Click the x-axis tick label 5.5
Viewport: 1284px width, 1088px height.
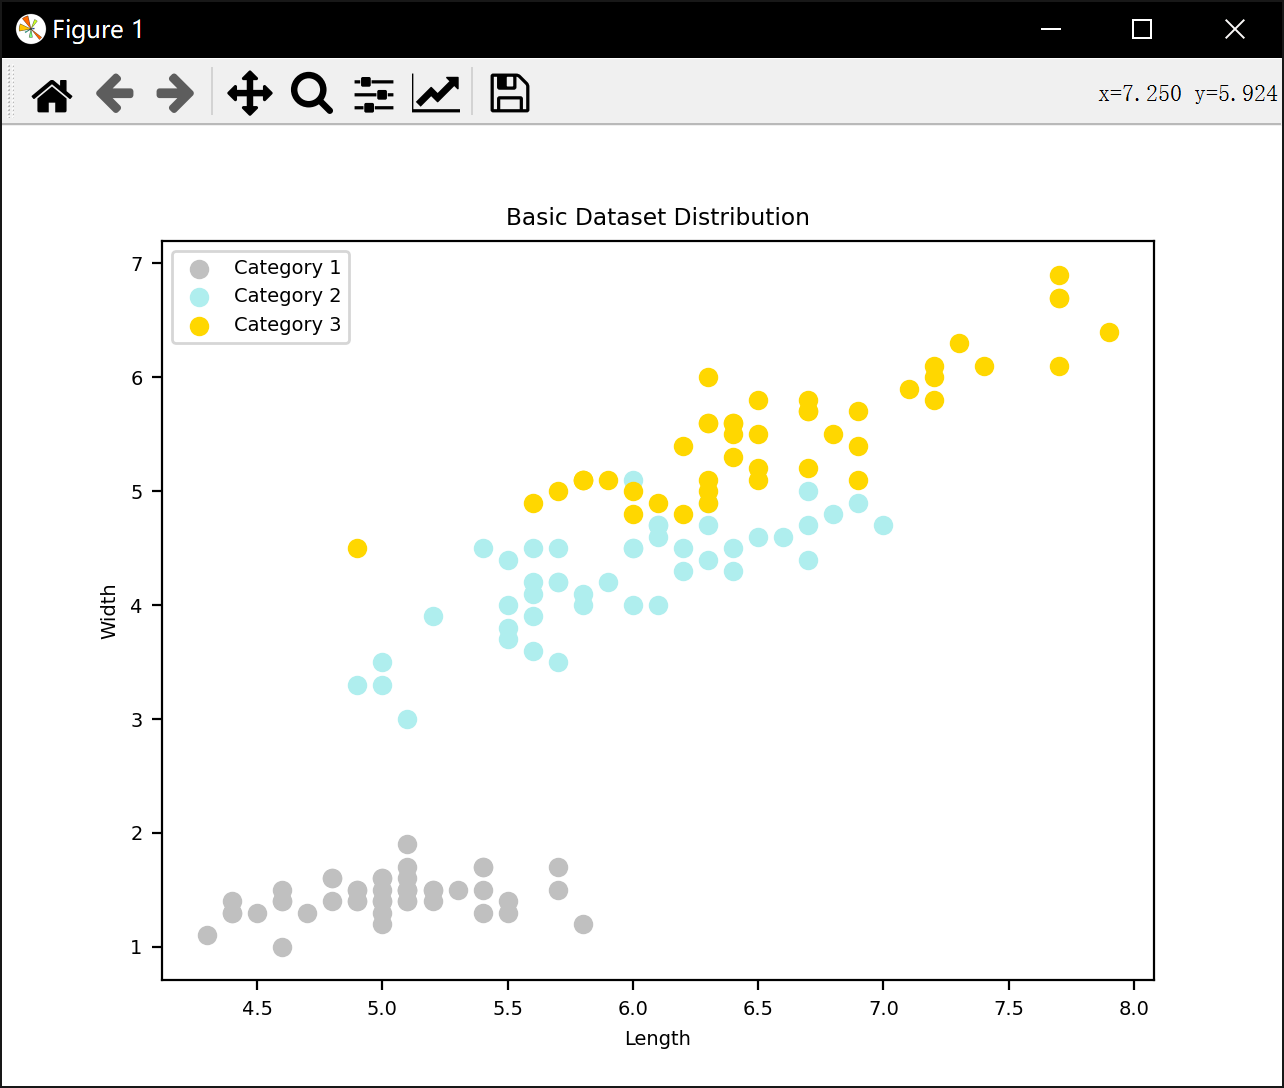point(508,1008)
